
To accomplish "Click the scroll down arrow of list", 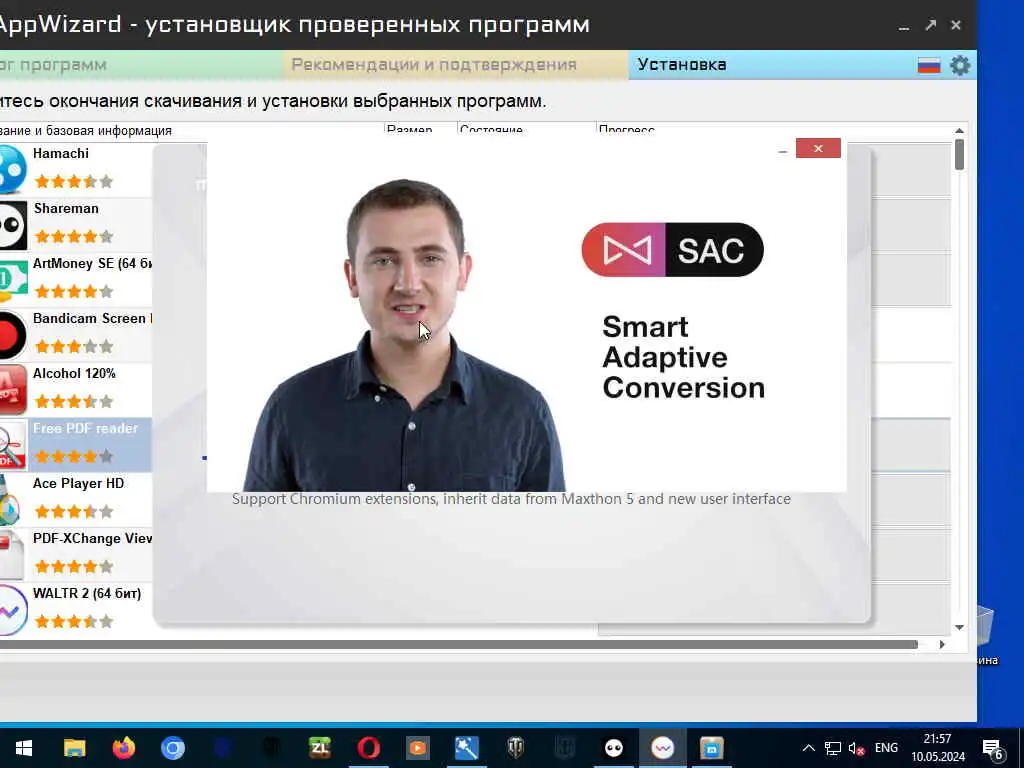I will click(959, 628).
